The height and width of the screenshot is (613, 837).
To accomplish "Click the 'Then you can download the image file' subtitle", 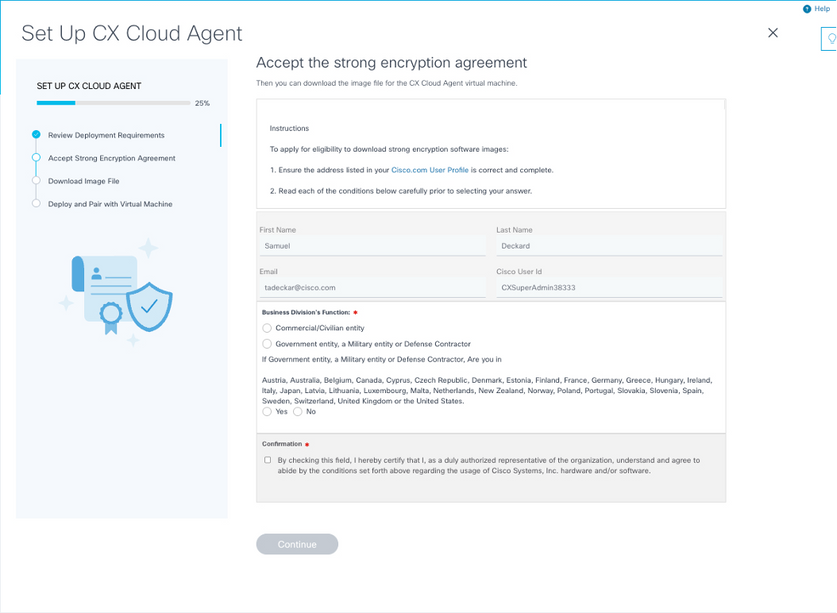I will tap(386, 83).
